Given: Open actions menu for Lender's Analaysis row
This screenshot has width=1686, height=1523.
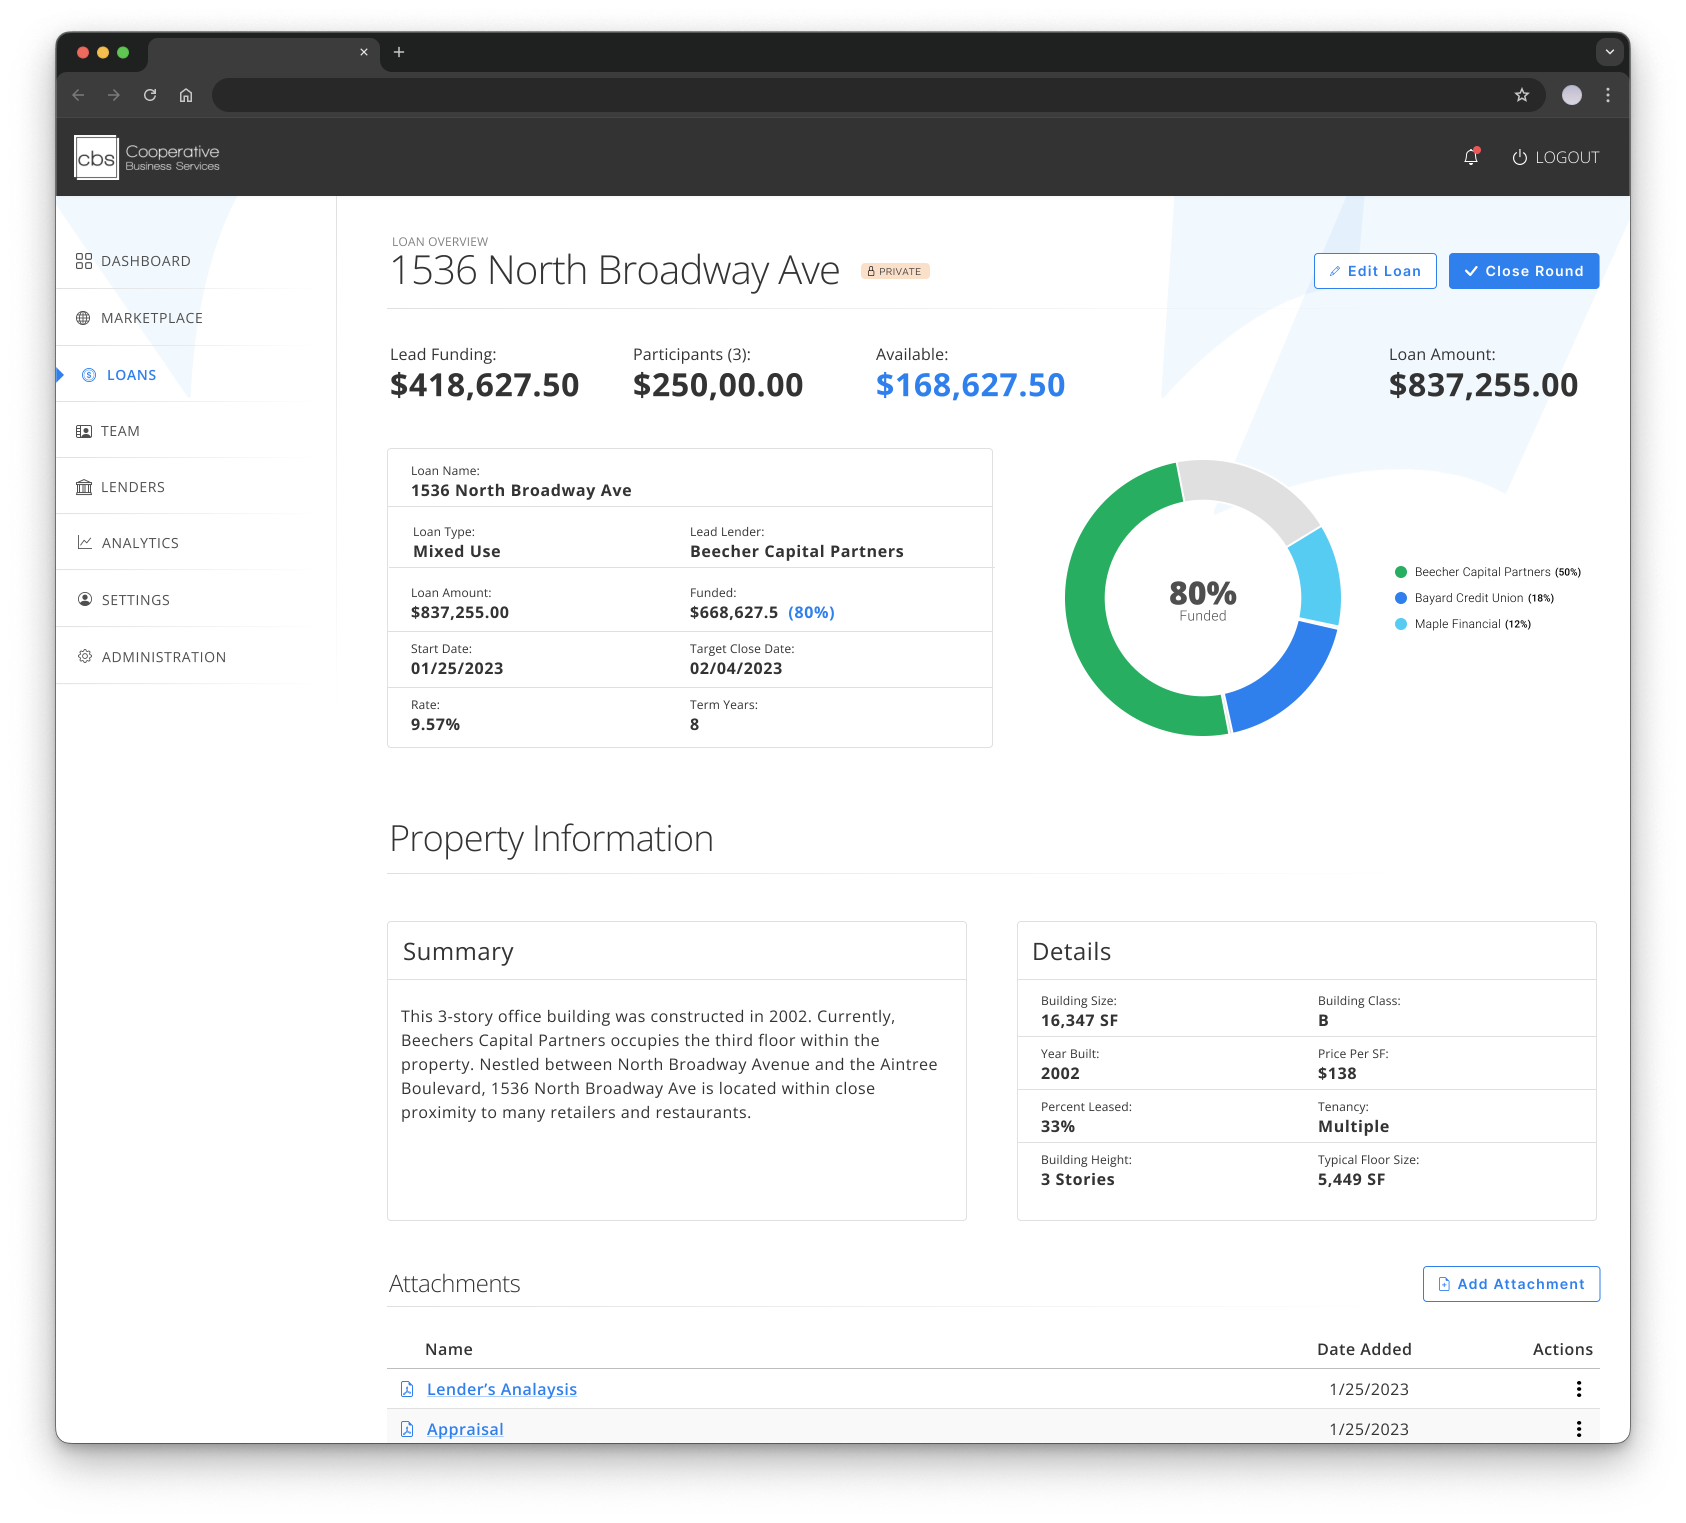Looking at the screenshot, I should tap(1579, 1389).
